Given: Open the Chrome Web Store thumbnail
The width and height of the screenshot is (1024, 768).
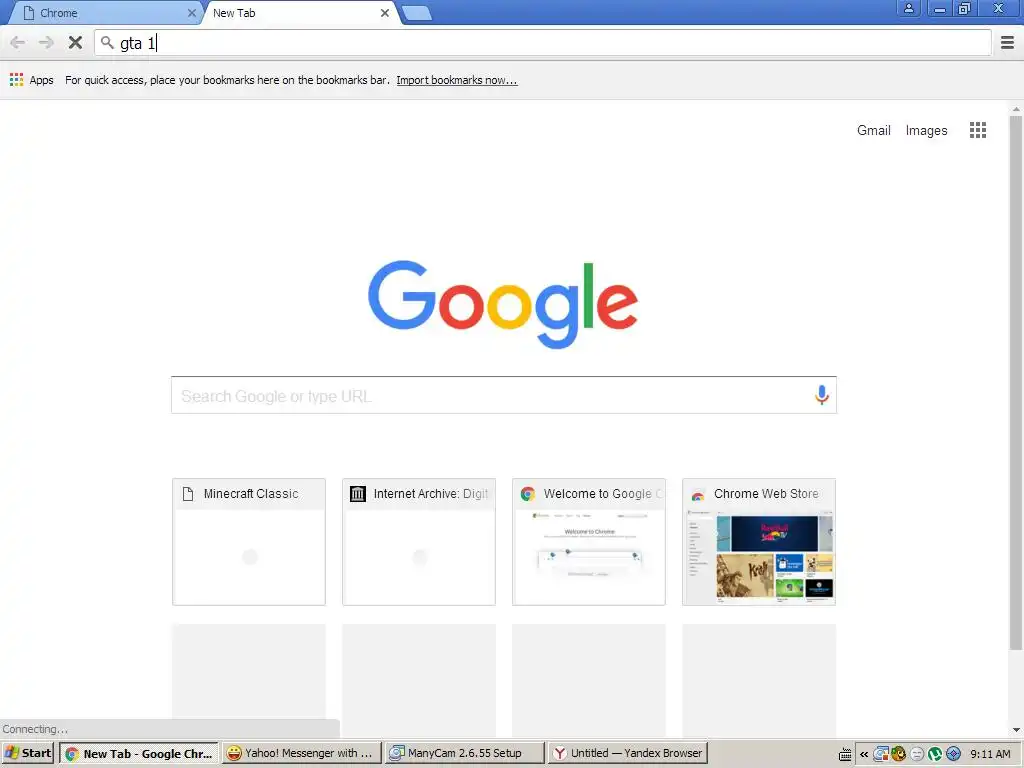Looking at the screenshot, I should click(759, 542).
